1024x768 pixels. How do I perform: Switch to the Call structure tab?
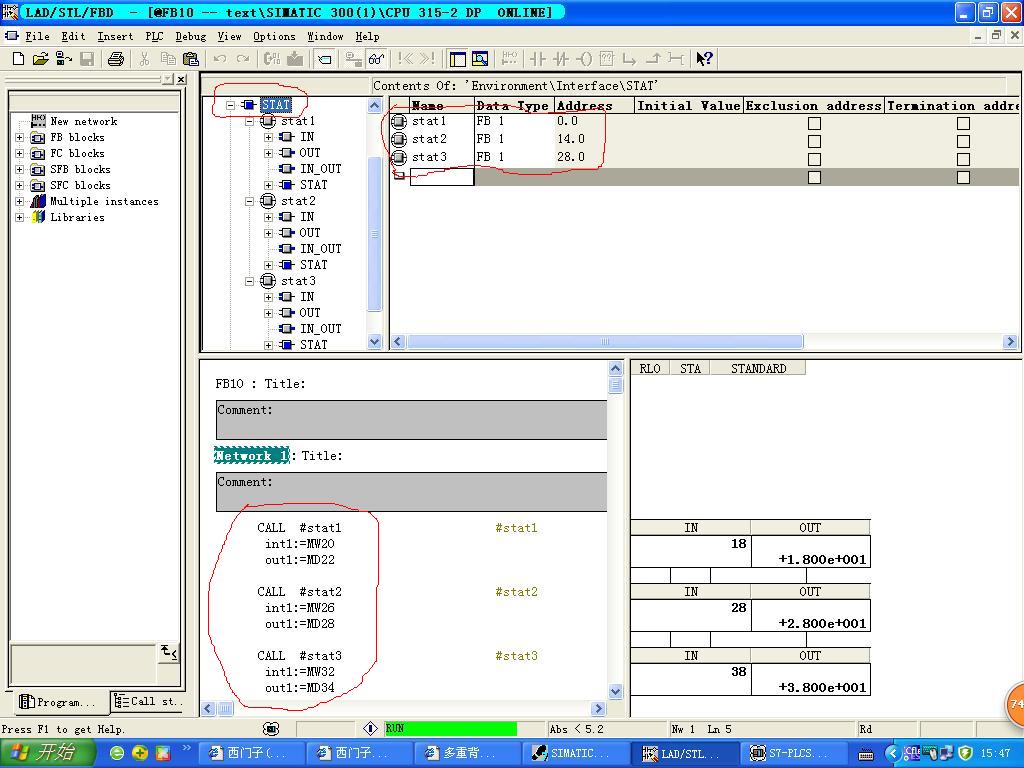click(x=147, y=701)
